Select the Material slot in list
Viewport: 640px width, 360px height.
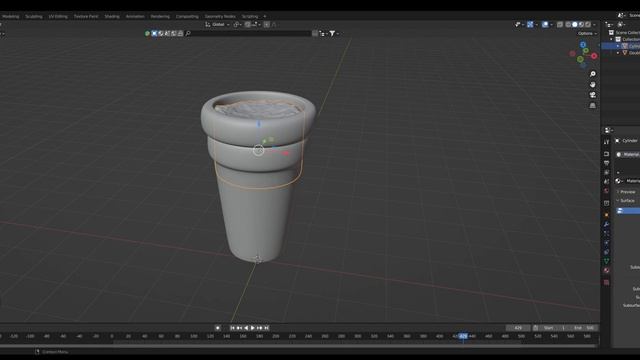click(628, 154)
